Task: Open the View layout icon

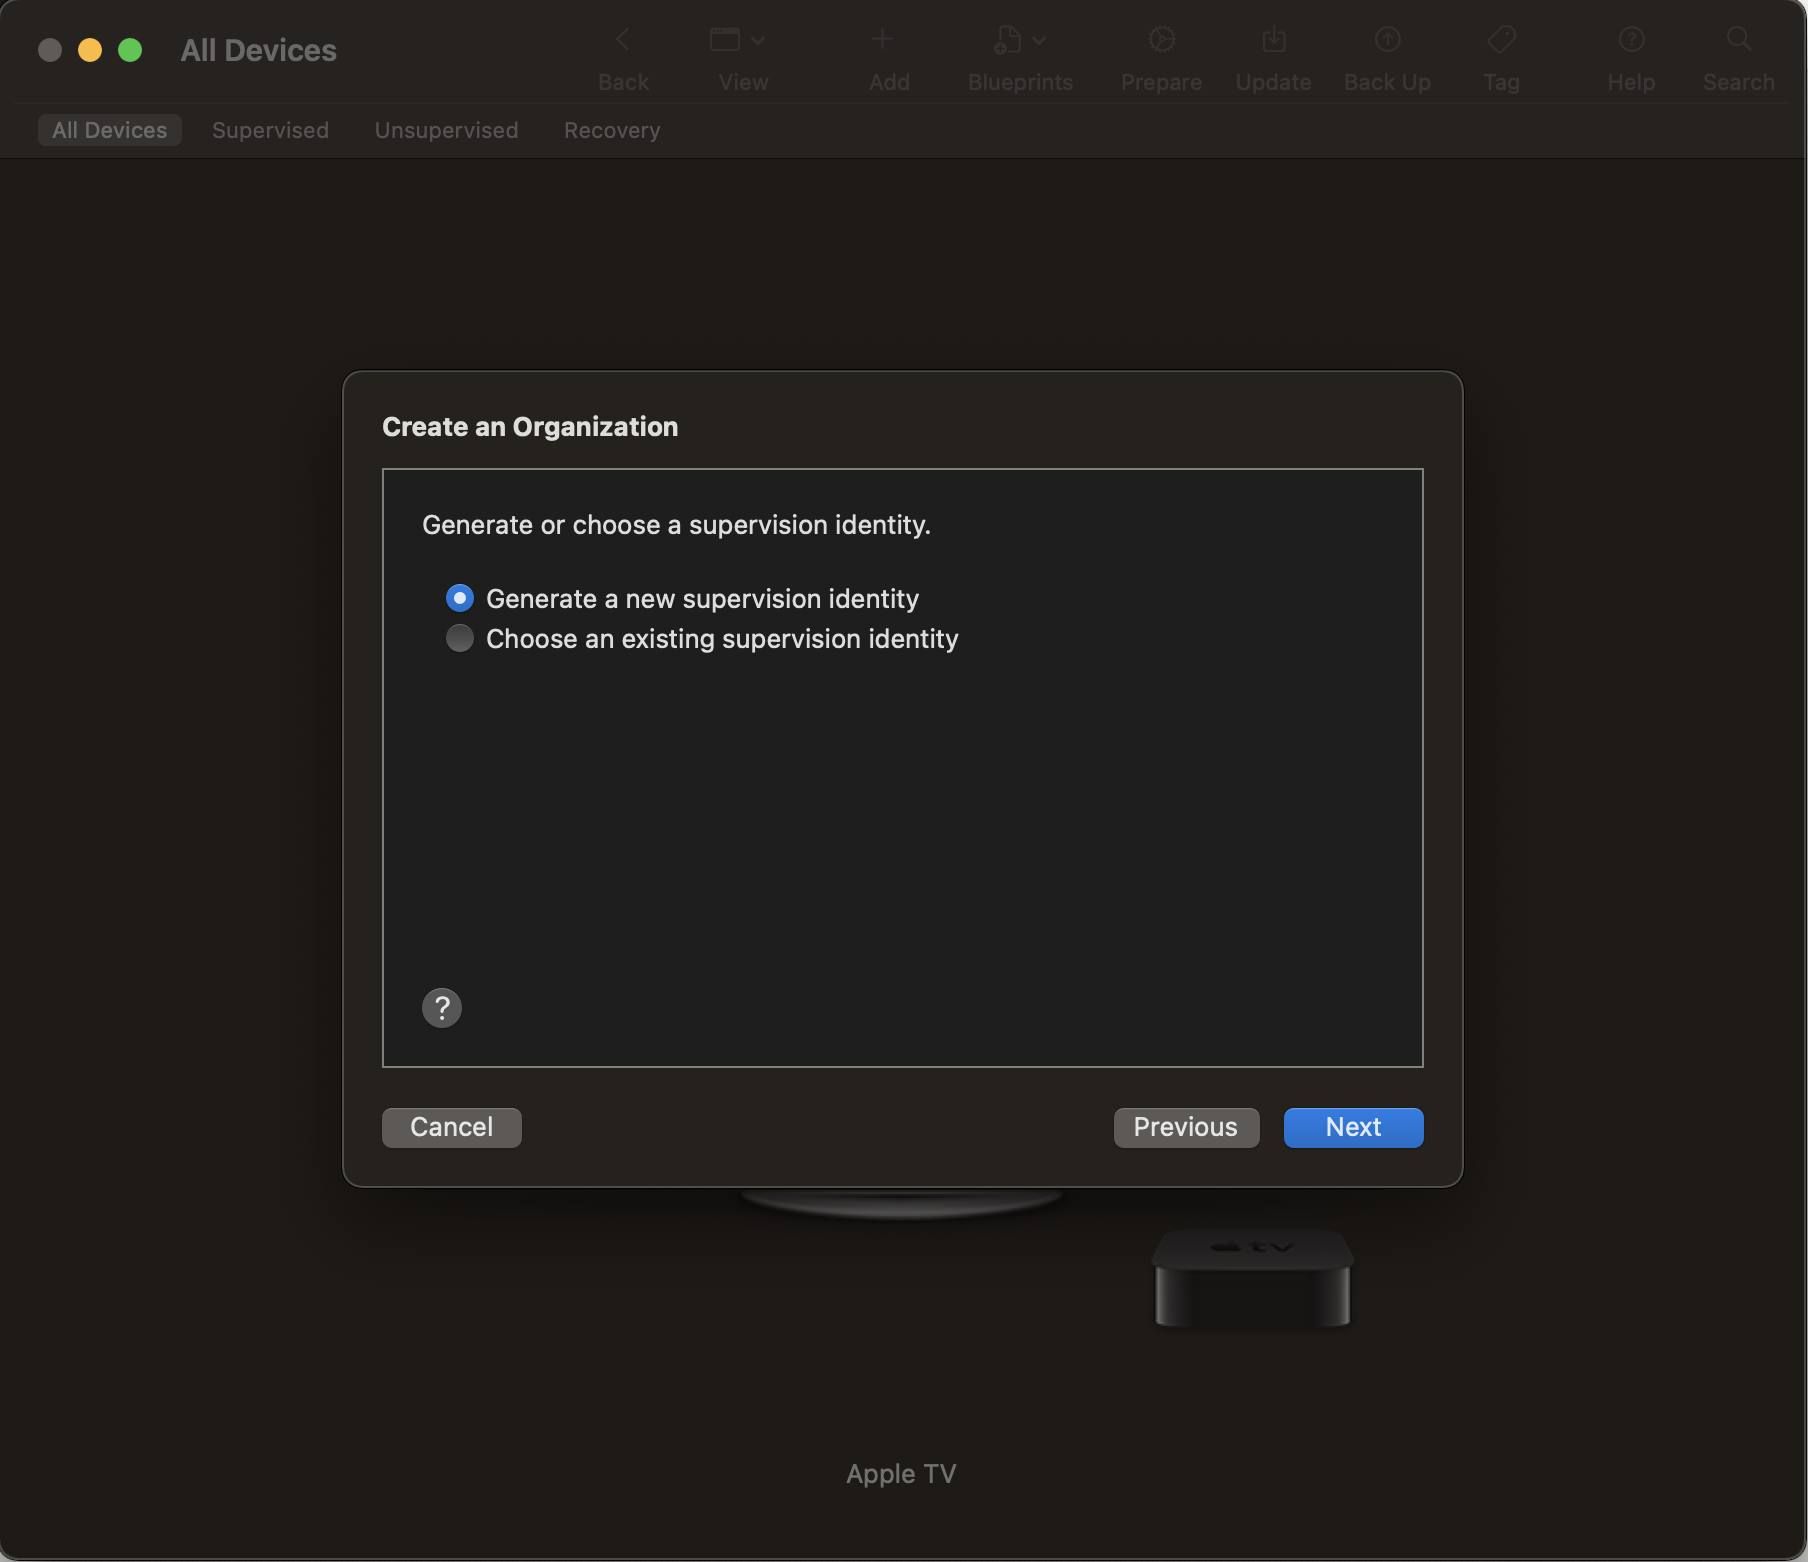Action: 725,40
